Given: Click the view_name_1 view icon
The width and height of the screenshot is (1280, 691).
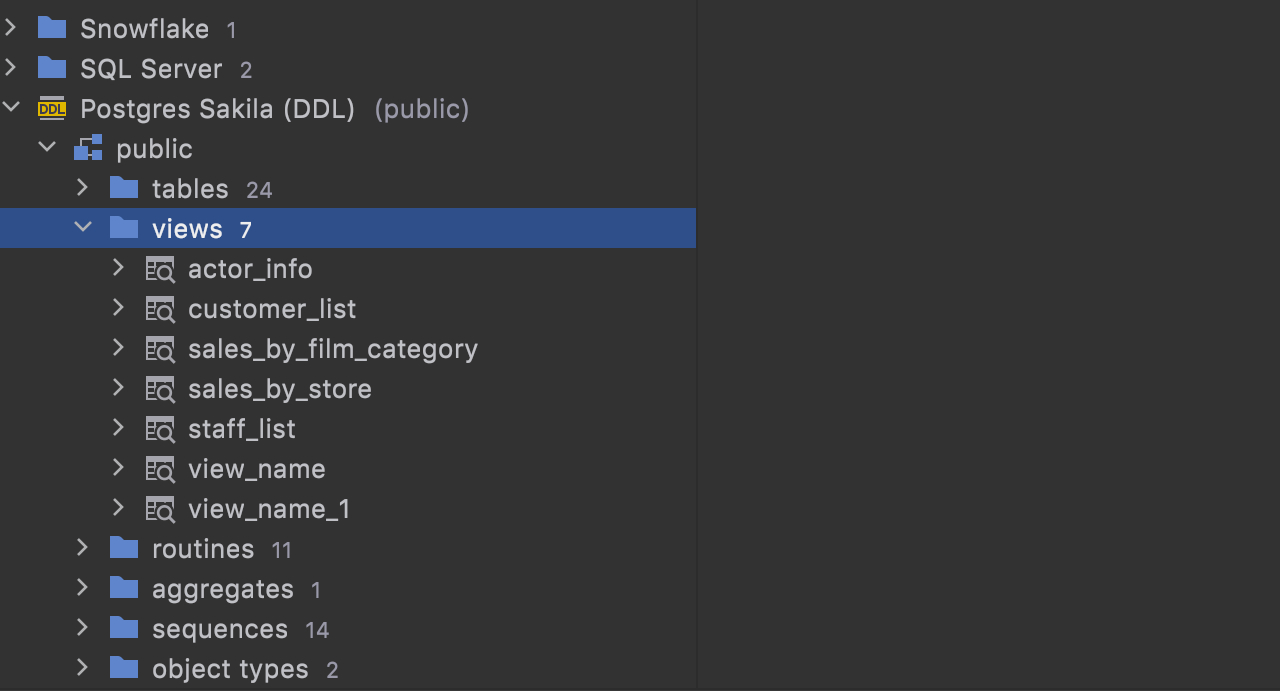Looking at the screenshot, I should 160,509.
